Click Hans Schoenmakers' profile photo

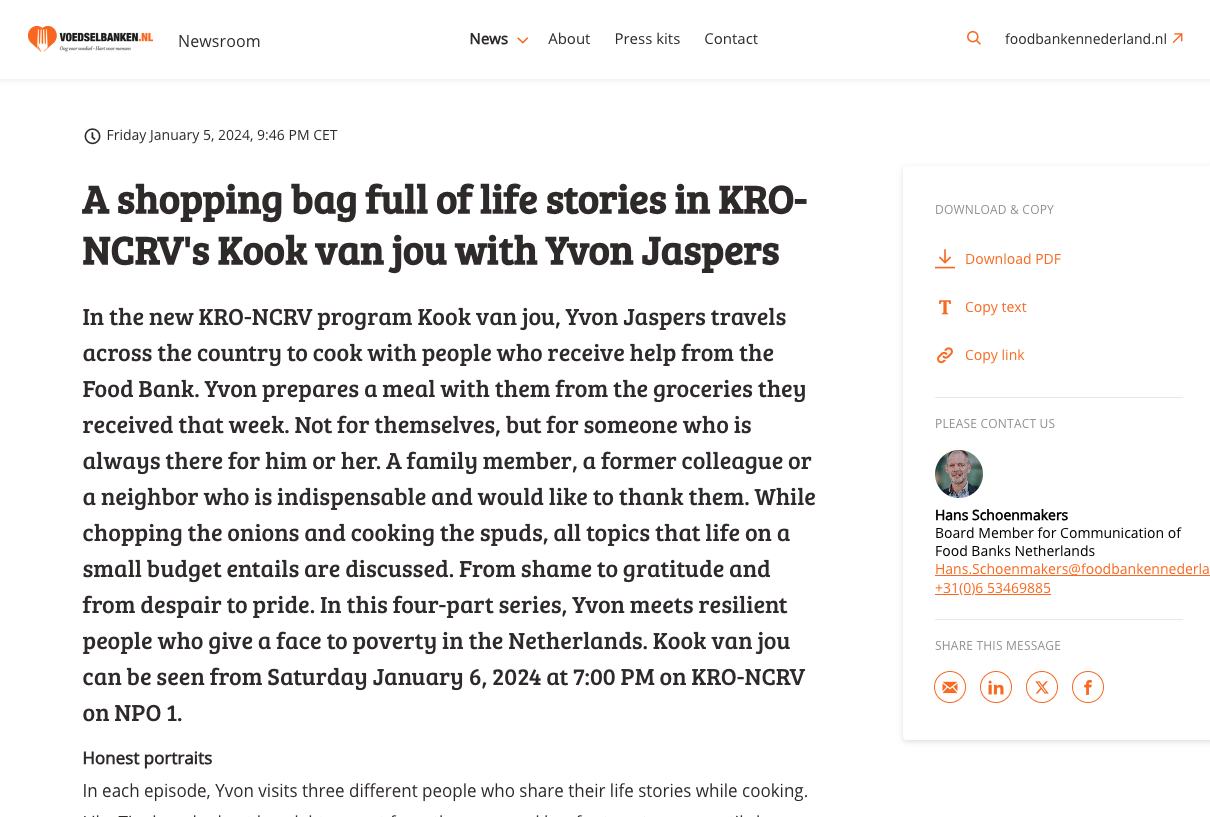coord(959,474)
